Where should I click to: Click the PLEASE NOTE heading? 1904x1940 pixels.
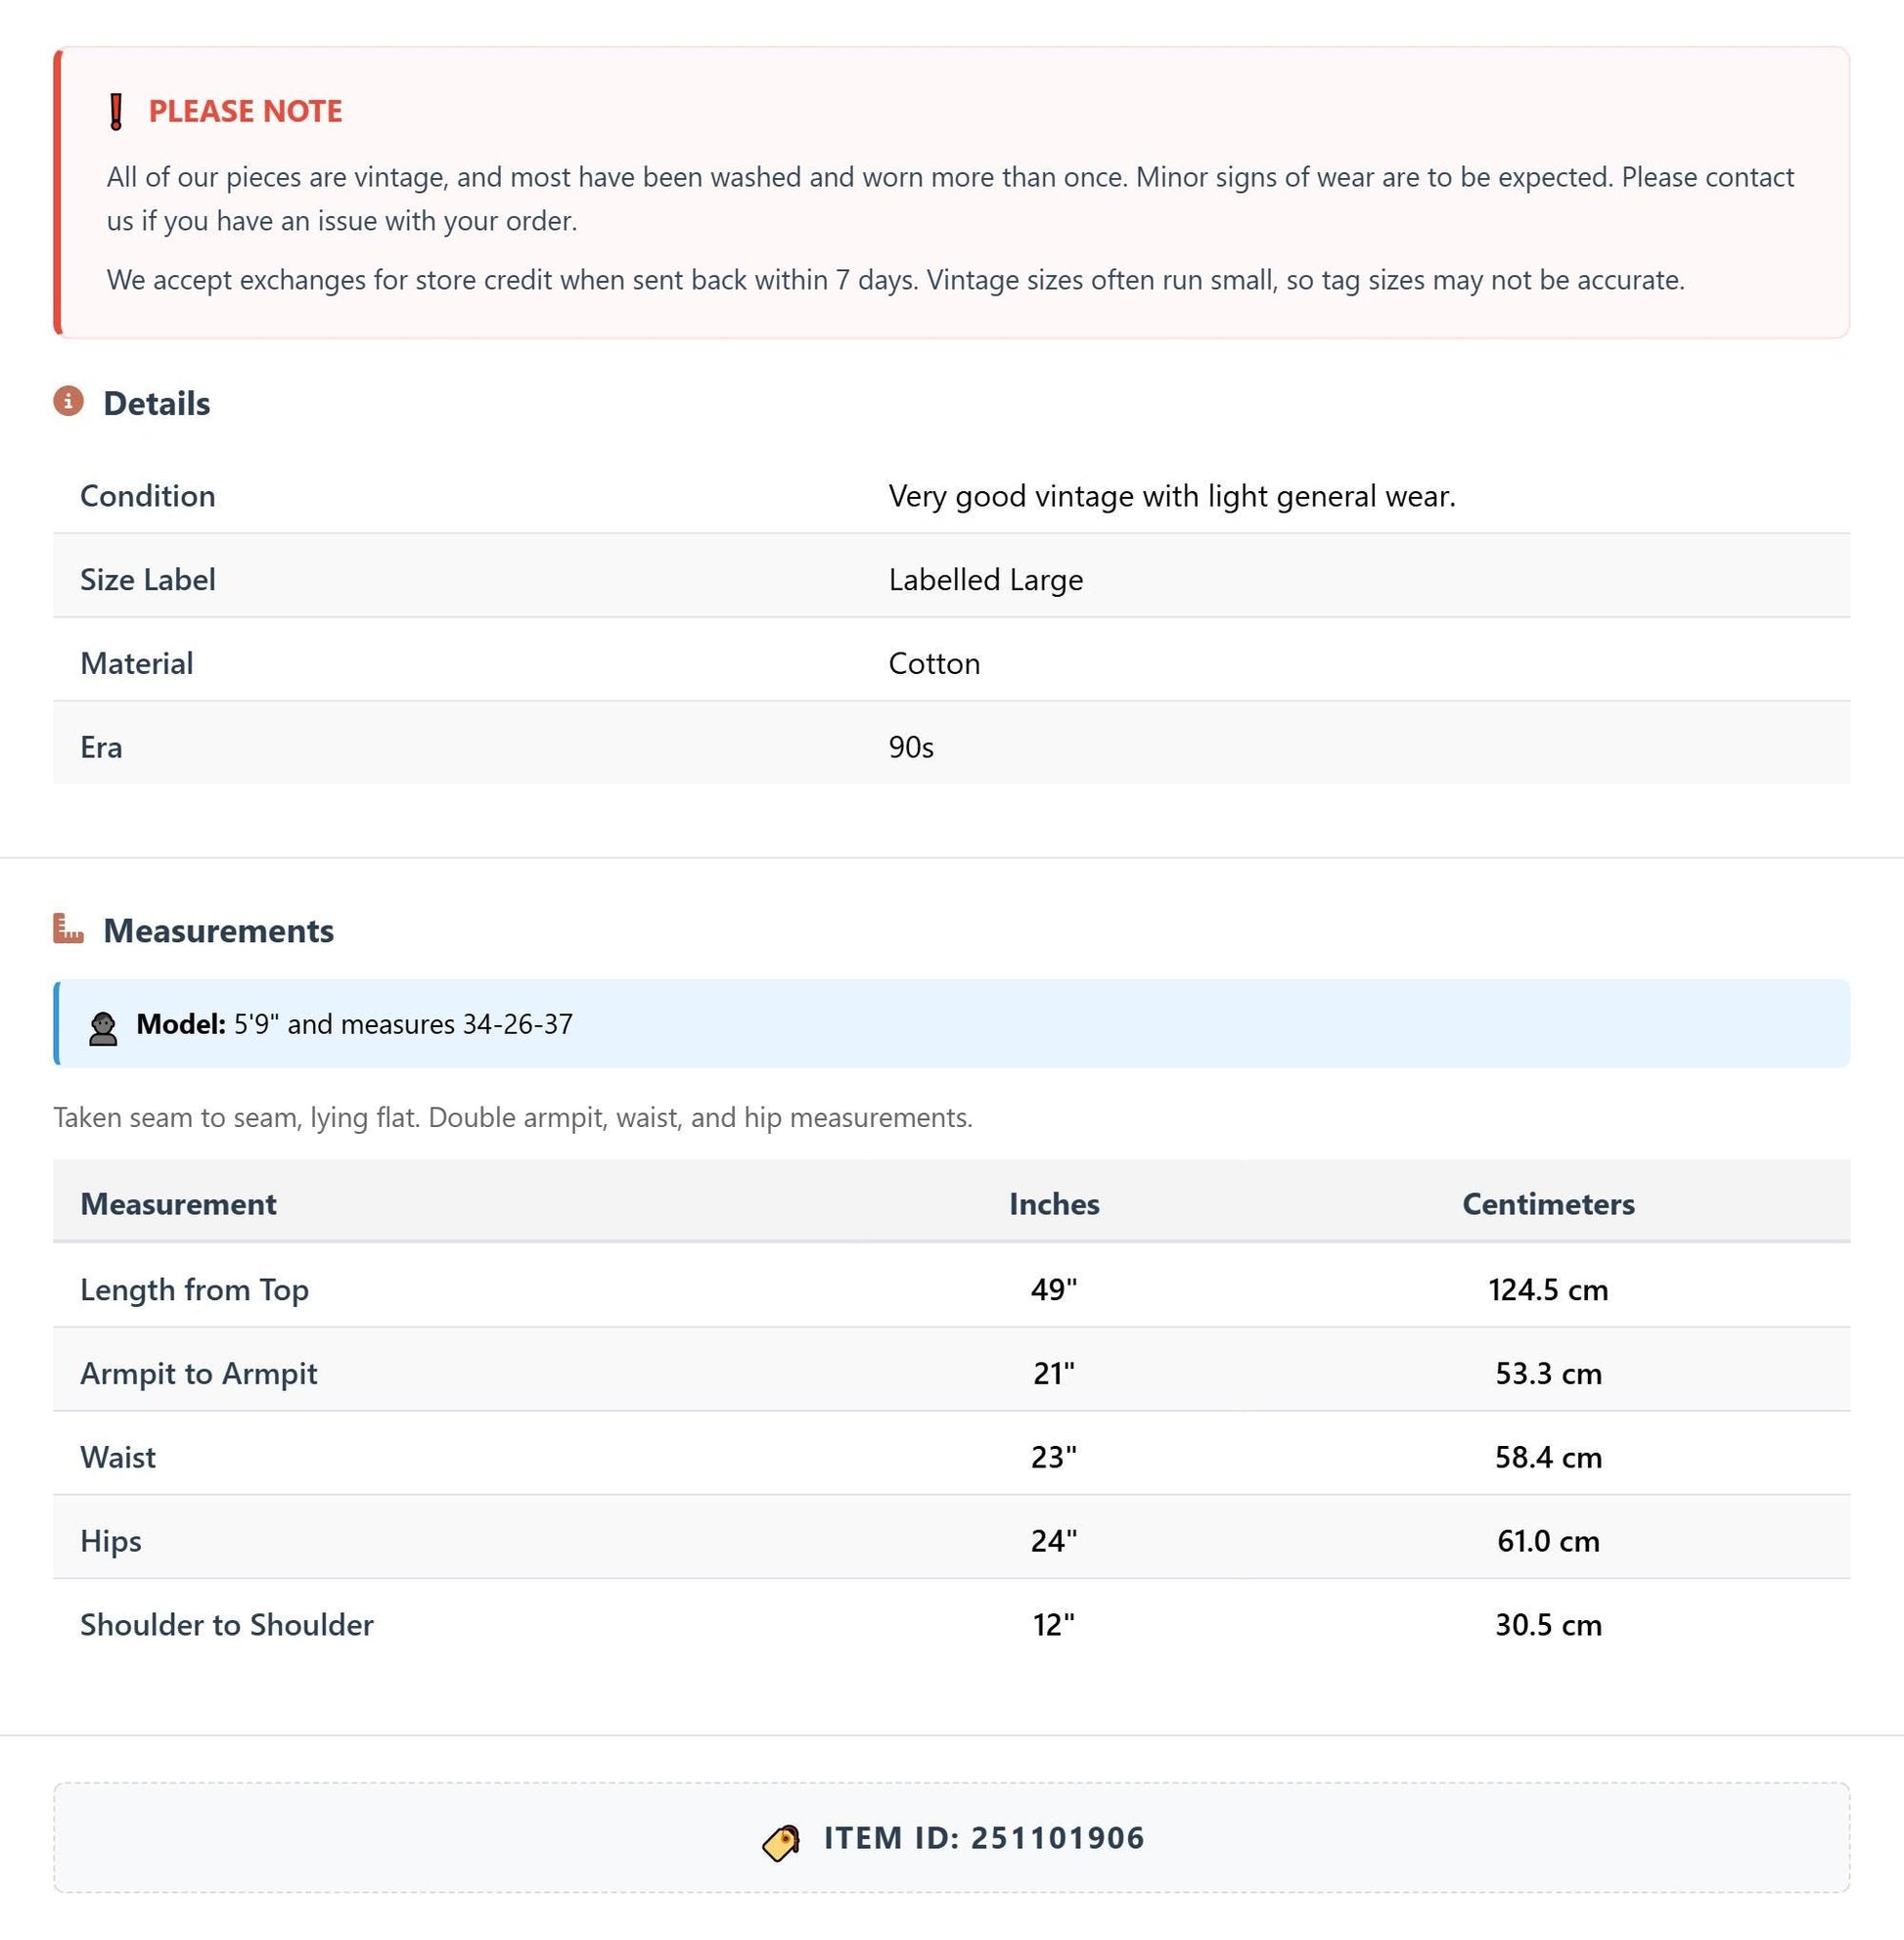coord(245,111)
